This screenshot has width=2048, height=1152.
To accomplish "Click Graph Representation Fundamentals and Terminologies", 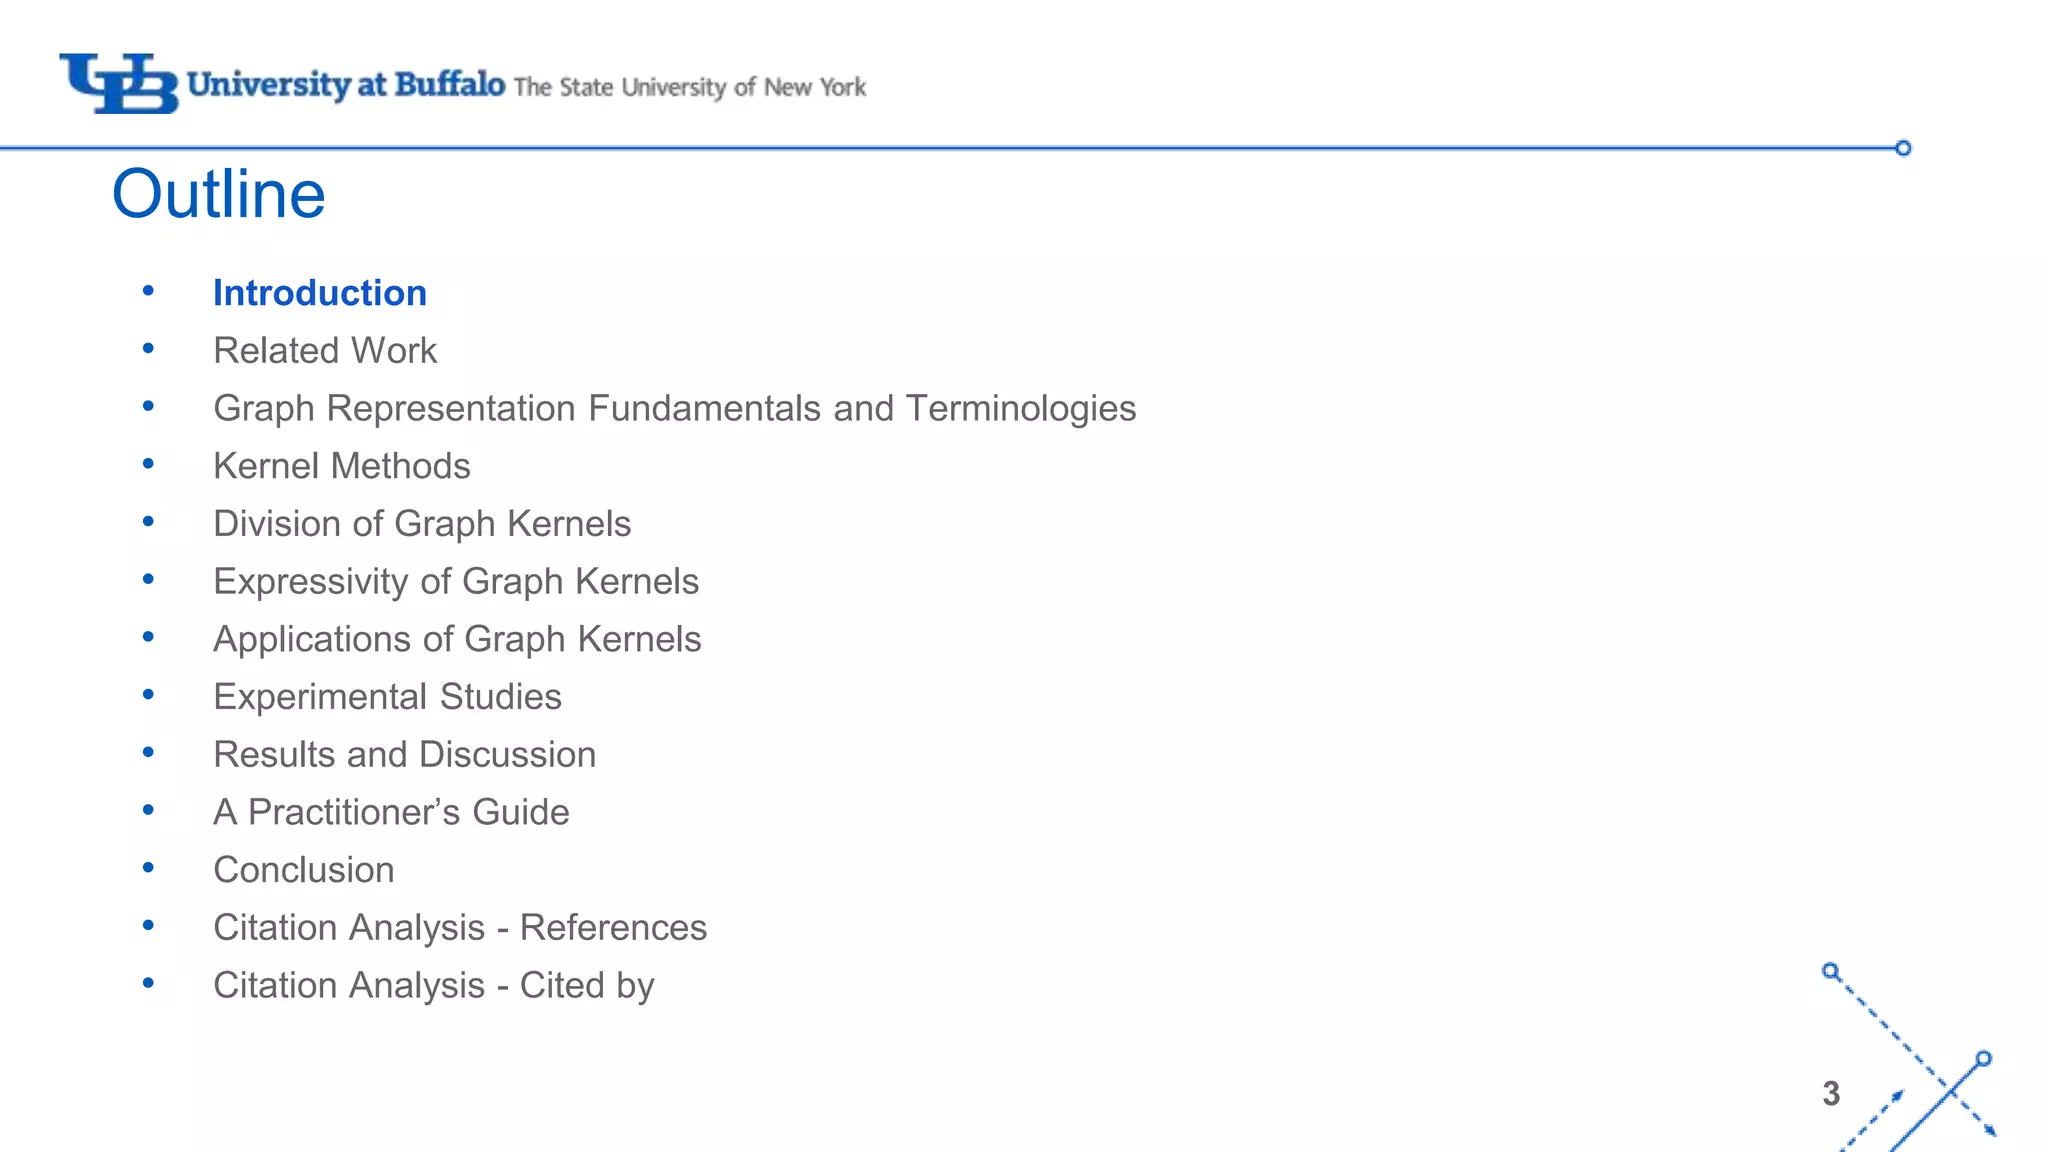I will pyautogui.click(x=675, y=409).
